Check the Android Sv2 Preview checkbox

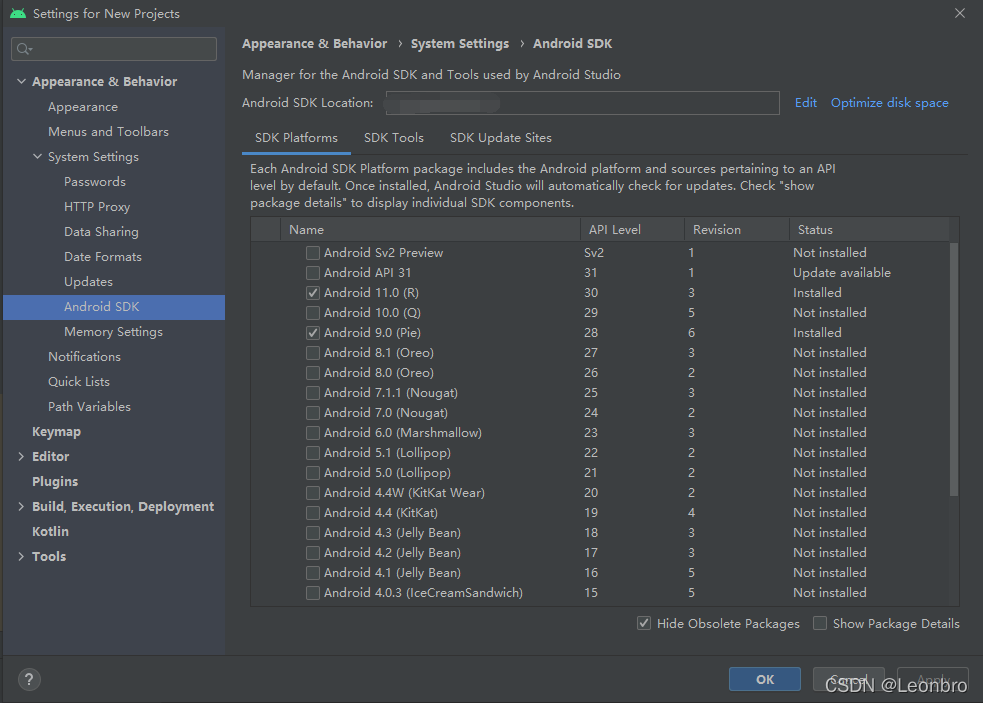(313, 253)
